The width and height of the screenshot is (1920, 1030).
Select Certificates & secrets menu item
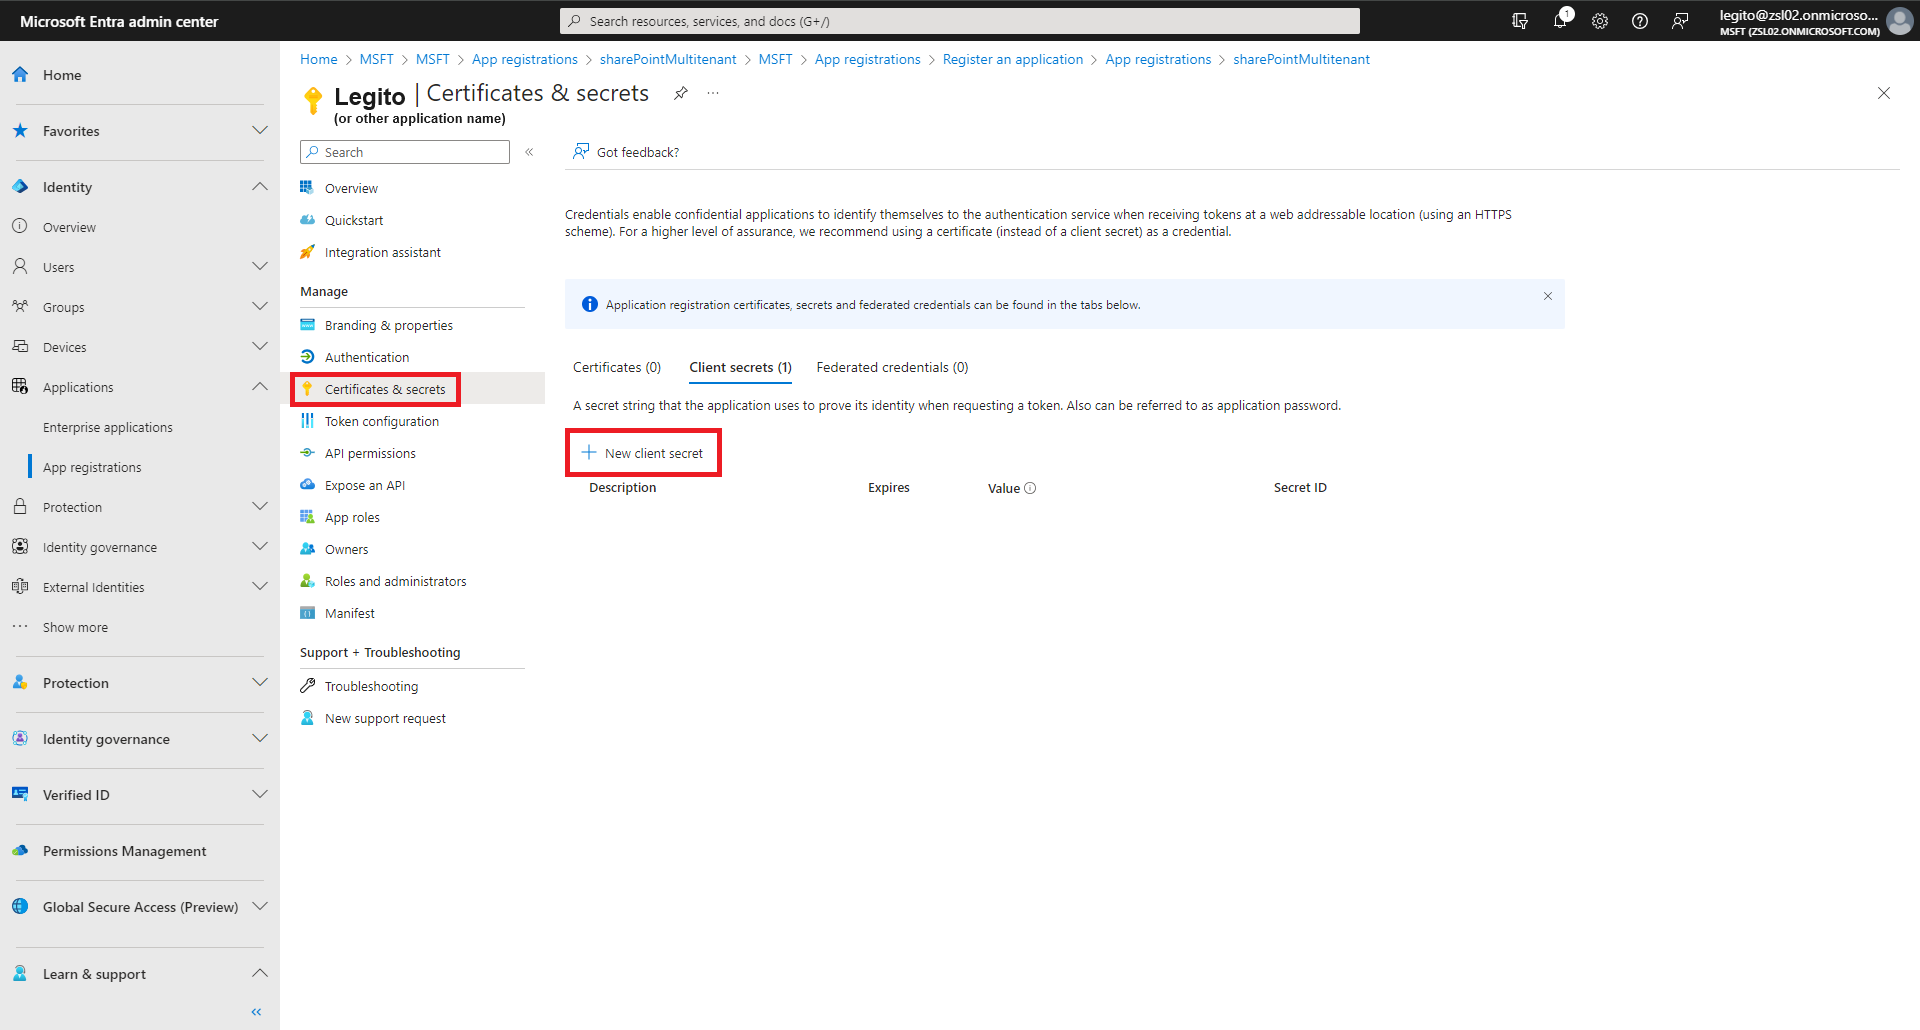384,389
